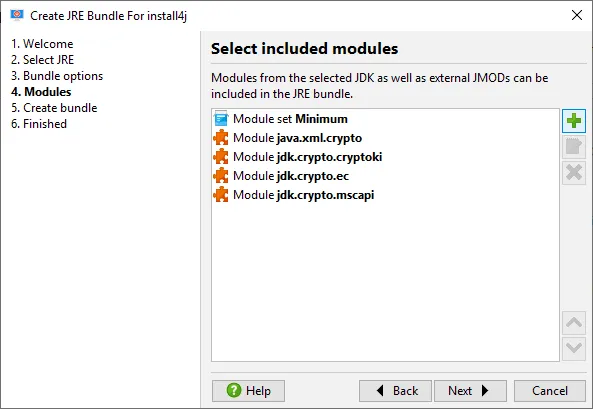Click the edit module icon
The height and width of the screenshot is (409, 593).
[574, 147]
